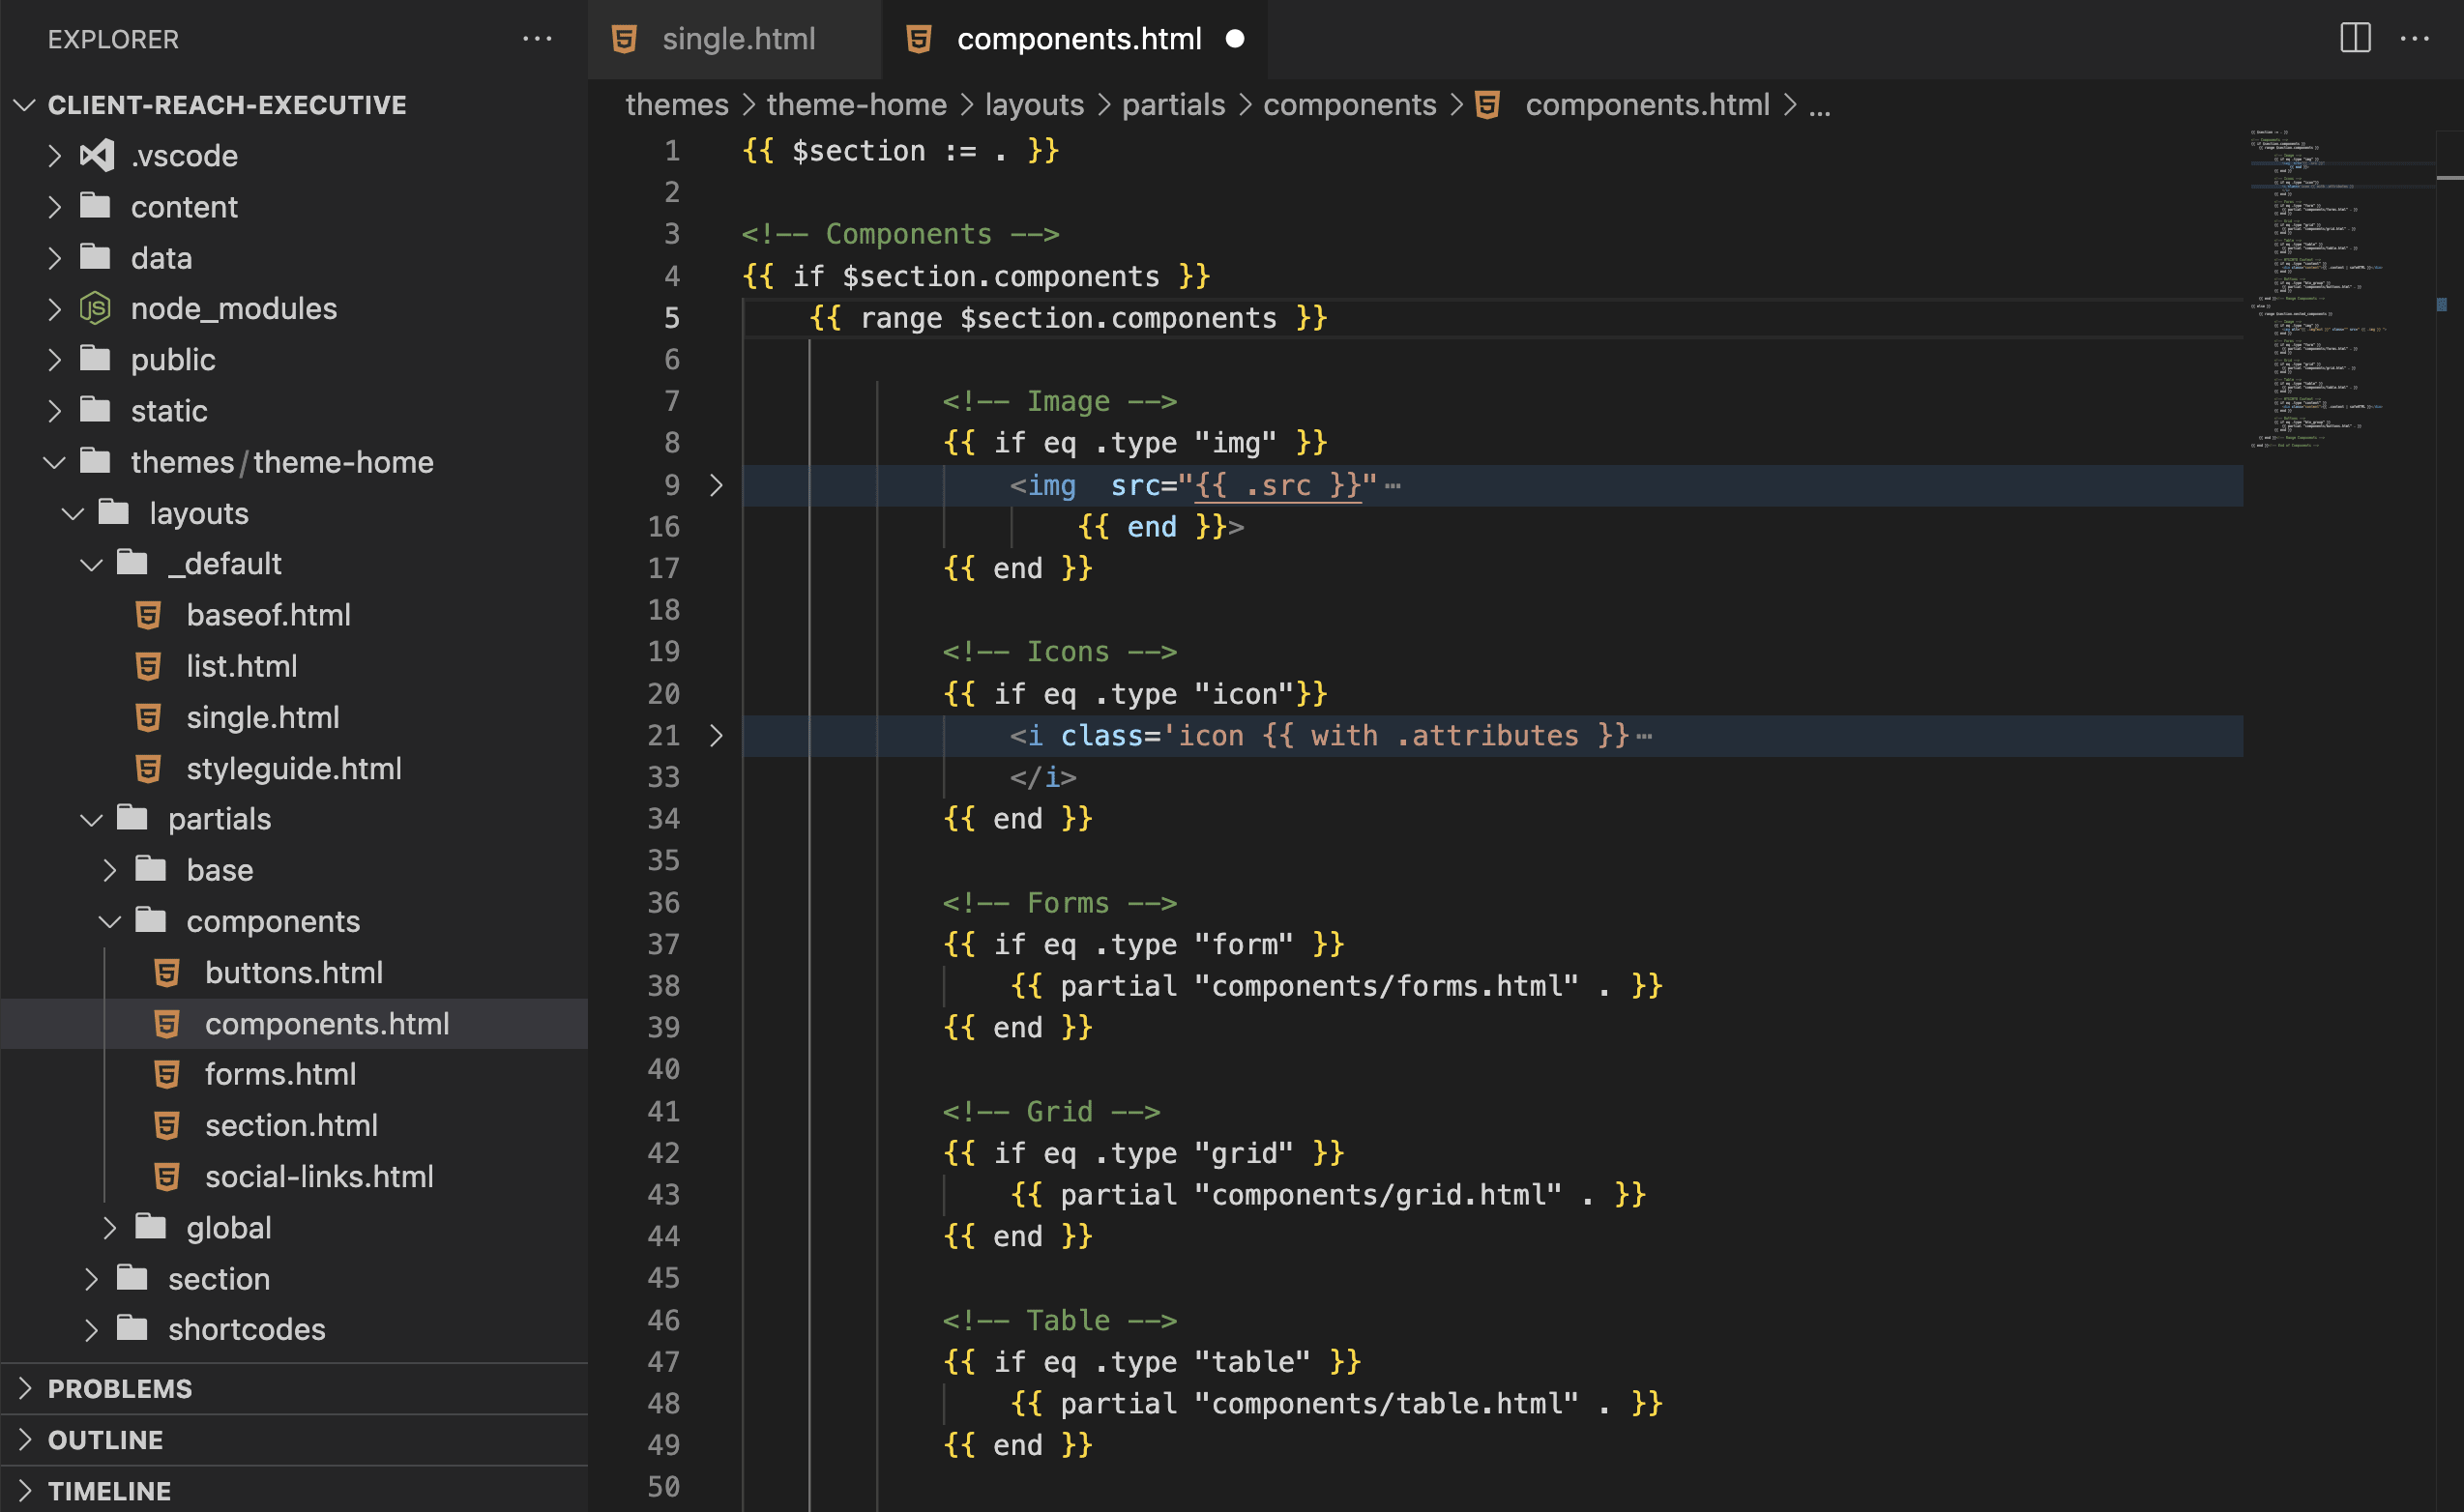2464x1512 pixels.
Task: Click public folder icon
Action: 95,359
